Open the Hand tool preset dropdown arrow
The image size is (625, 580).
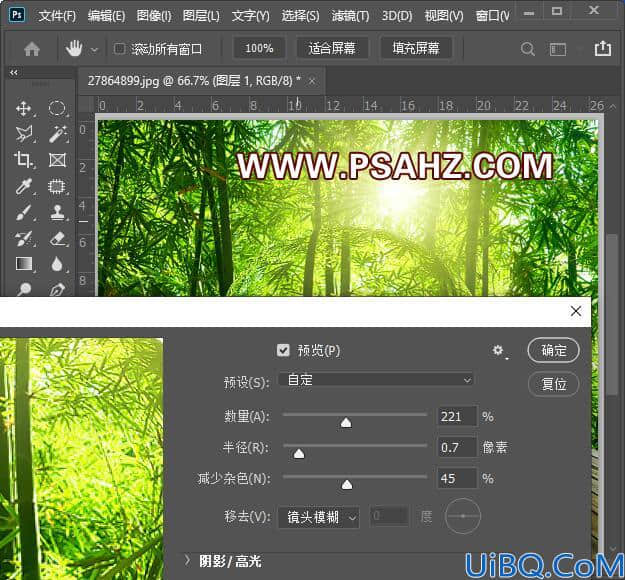tap(94, 50)
